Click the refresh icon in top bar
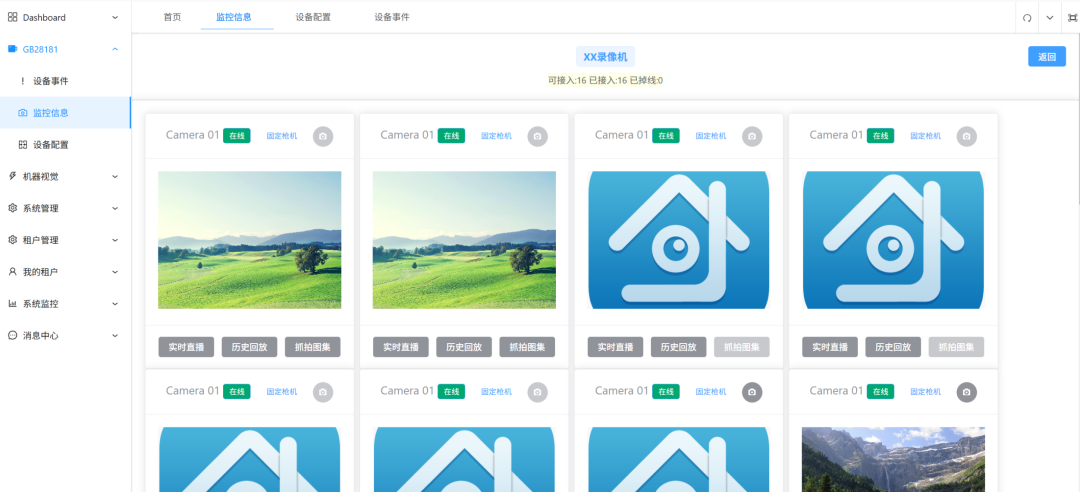The image size is (1080, 492). tap(1026, 18)
